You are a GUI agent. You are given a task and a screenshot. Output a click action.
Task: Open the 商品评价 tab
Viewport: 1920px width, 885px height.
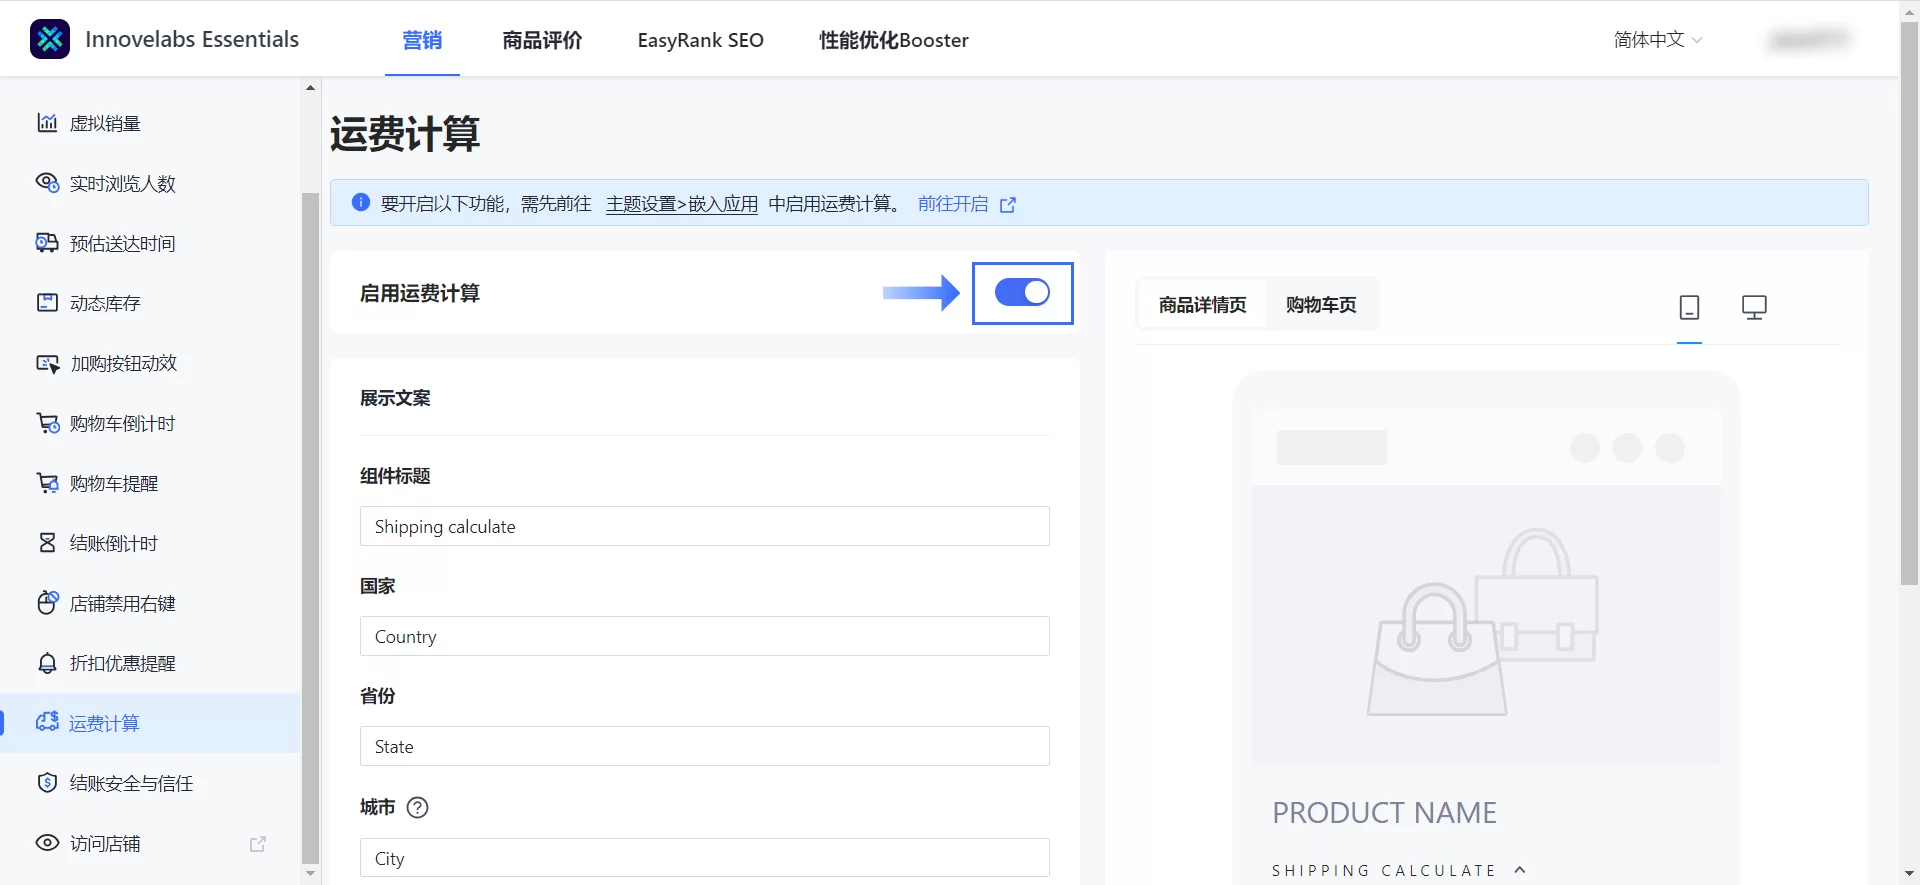pyautogui.click(x=542, y=40)
